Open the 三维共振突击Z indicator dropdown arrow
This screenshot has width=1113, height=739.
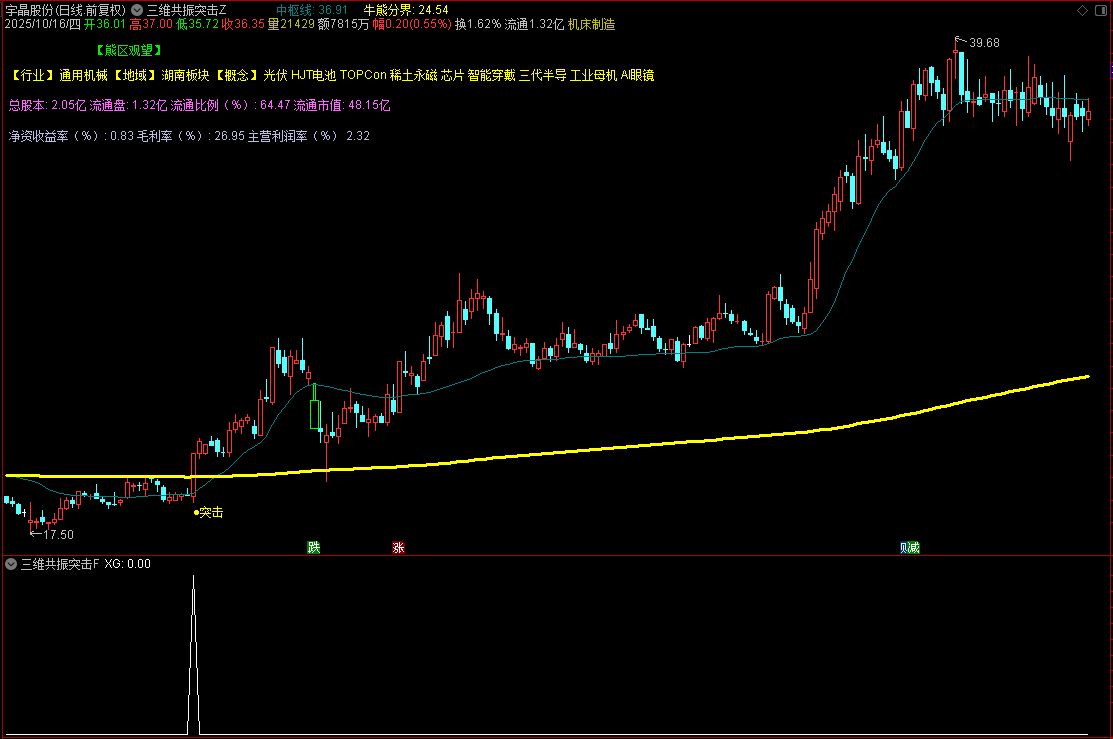click(137, 10)
